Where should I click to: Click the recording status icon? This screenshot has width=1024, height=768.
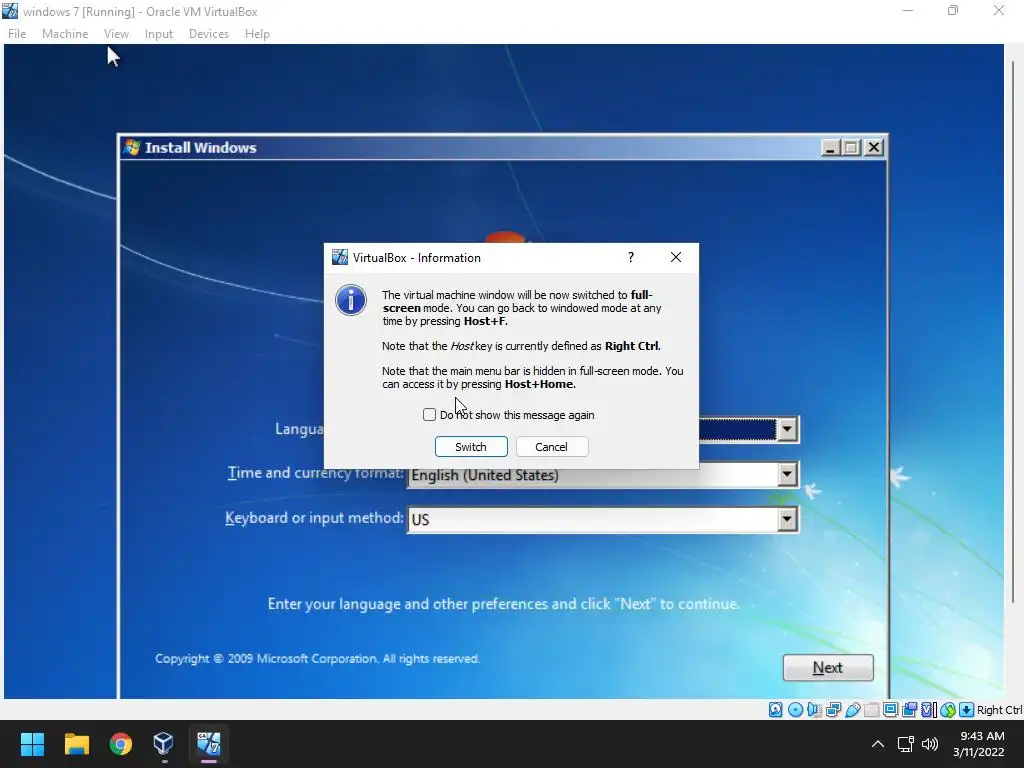click(x=910, y=710)
